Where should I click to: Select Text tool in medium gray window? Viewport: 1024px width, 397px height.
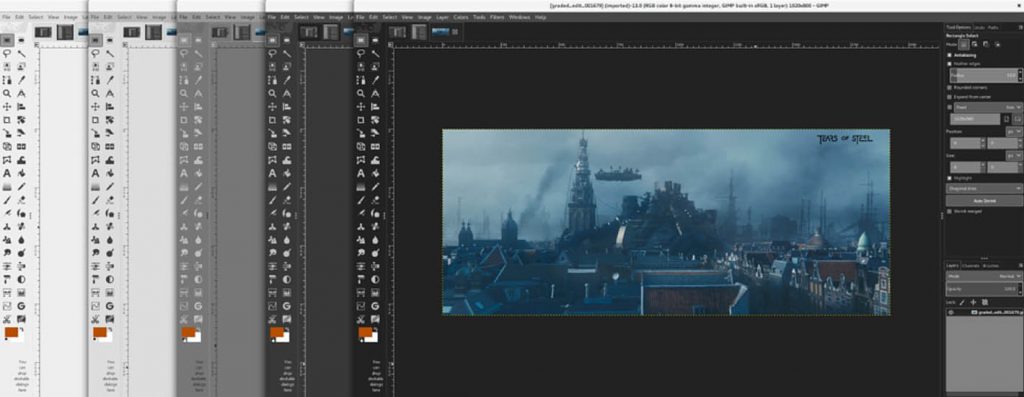pyautogui.click(x=184, y=173)
